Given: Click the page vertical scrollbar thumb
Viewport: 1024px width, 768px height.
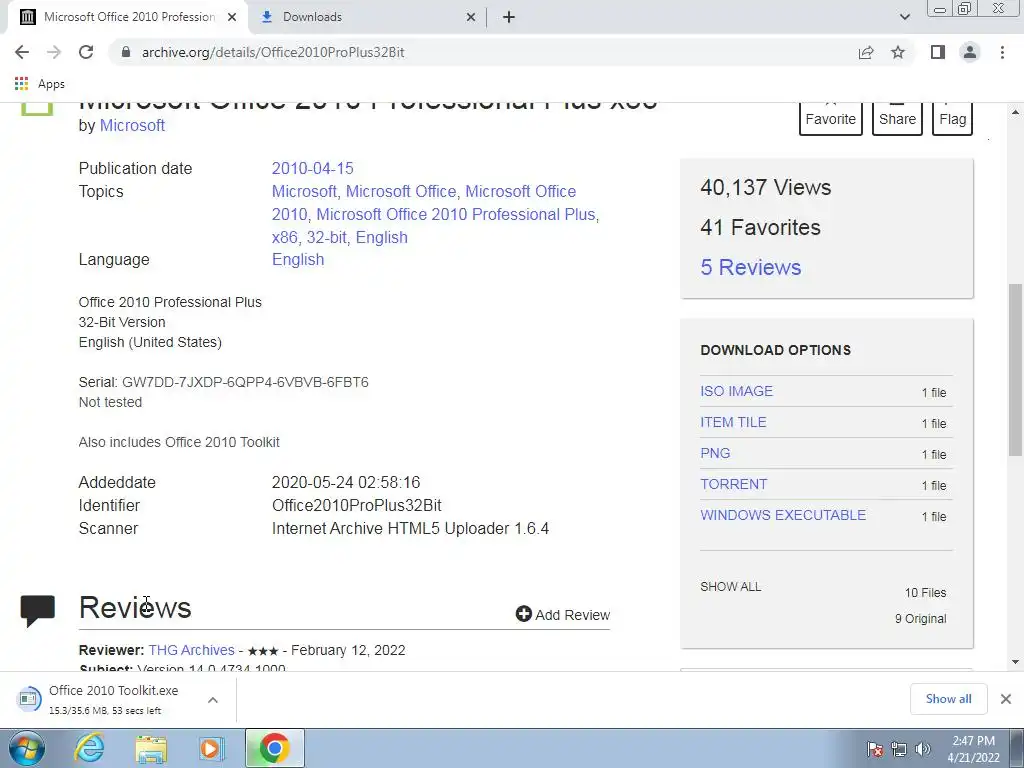Looking at the screenshot, I should point(1015,370).
